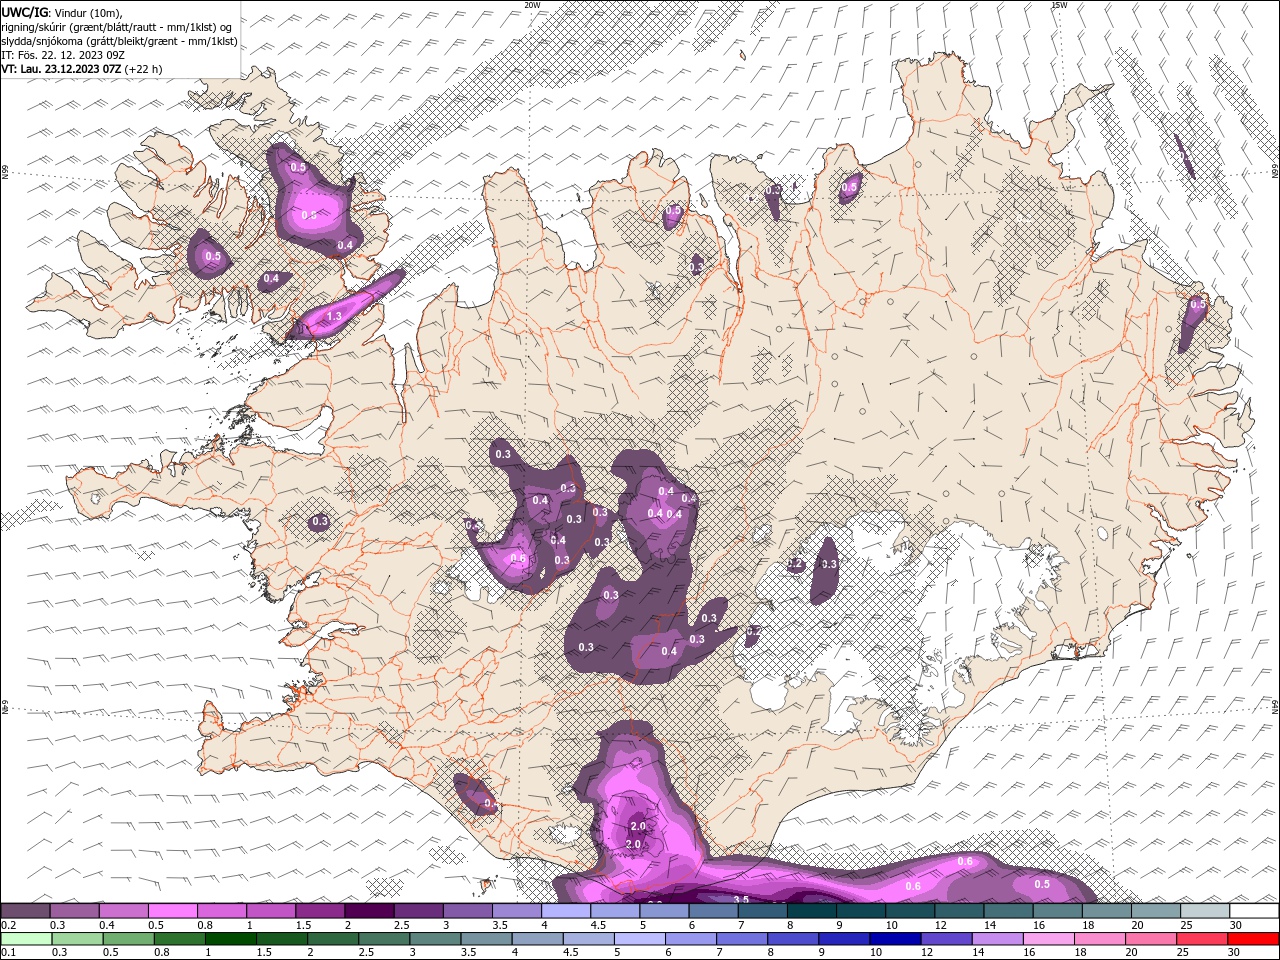Pick the 1.5 swatch in upper legend row
The width and height of the screenshot is (1280, 960).
click(319, 911)
